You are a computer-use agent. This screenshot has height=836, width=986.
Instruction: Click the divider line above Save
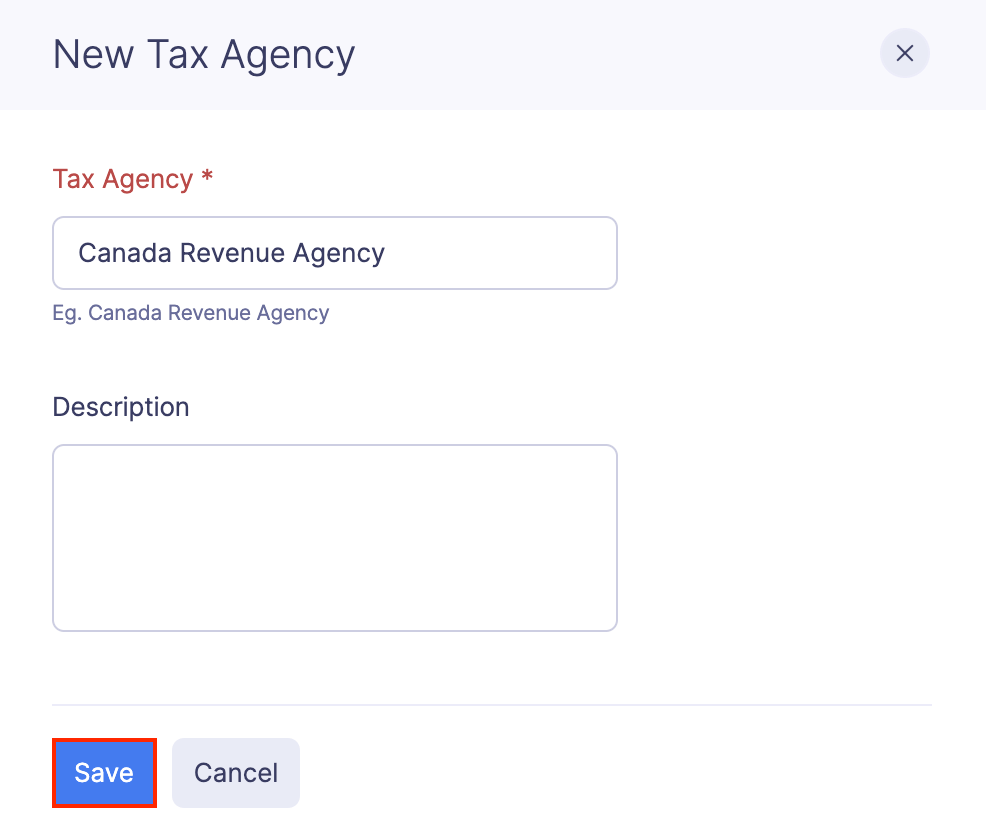tap(493, 701)
